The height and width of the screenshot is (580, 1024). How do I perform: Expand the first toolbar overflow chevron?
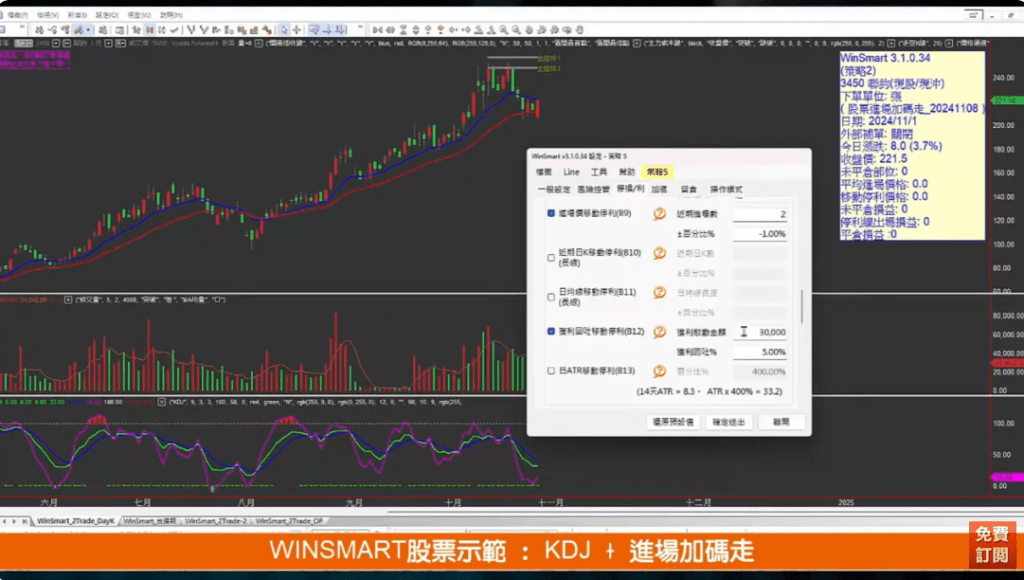22,29
